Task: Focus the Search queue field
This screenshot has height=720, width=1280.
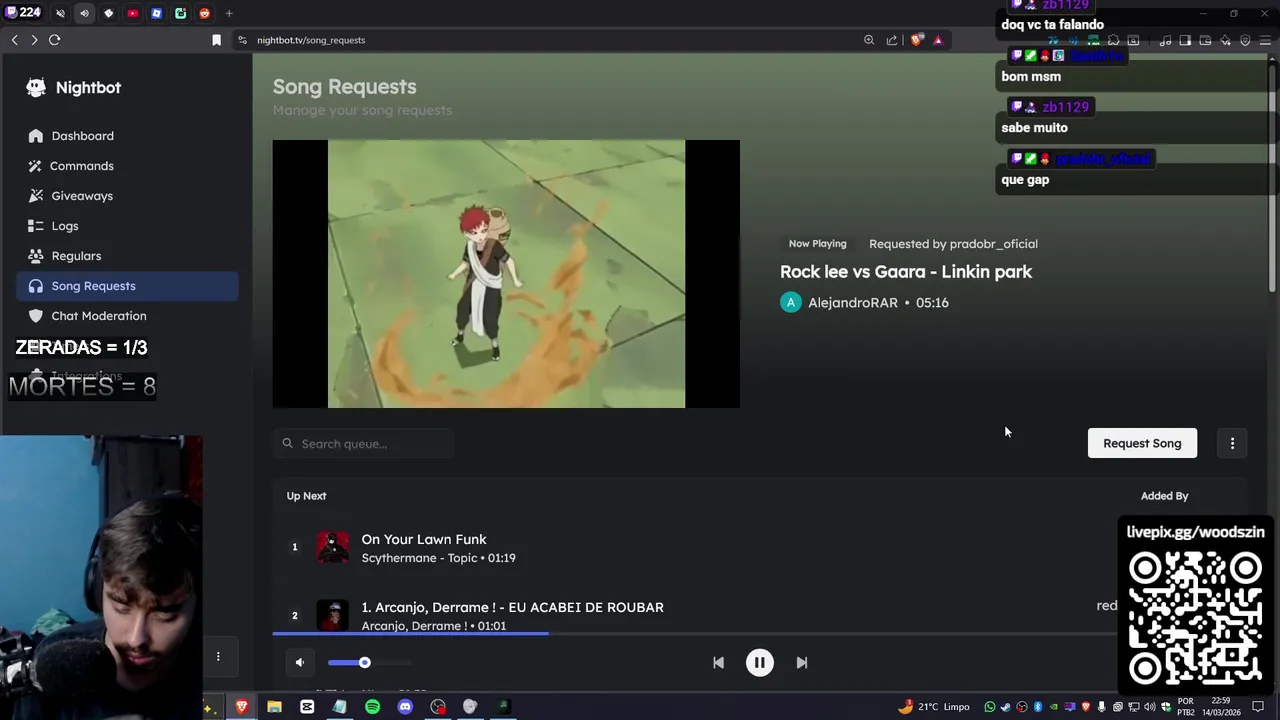Action: (364, 443)
